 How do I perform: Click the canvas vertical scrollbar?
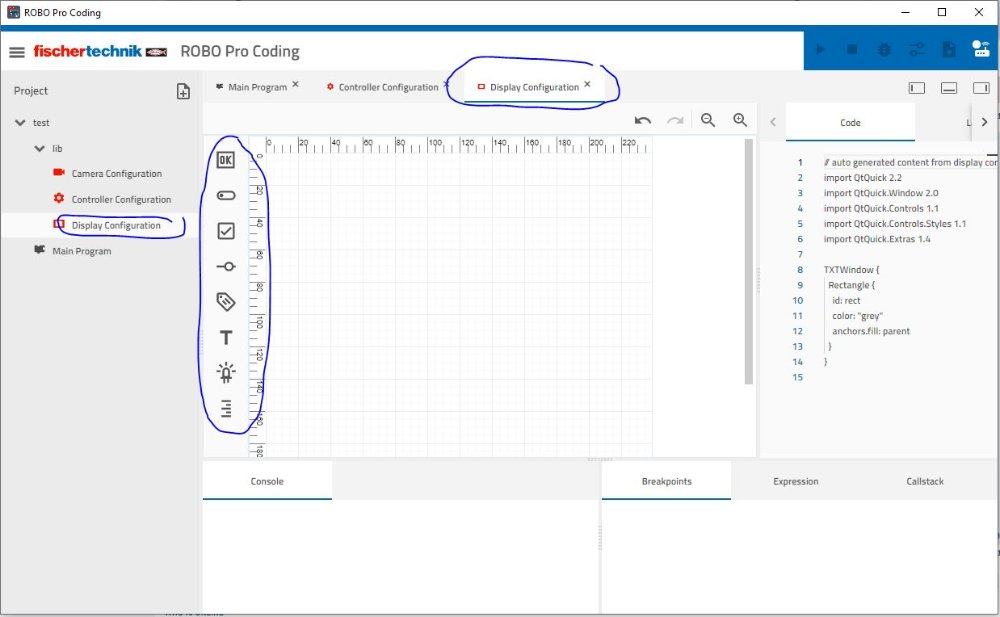(x=749, y=262)
